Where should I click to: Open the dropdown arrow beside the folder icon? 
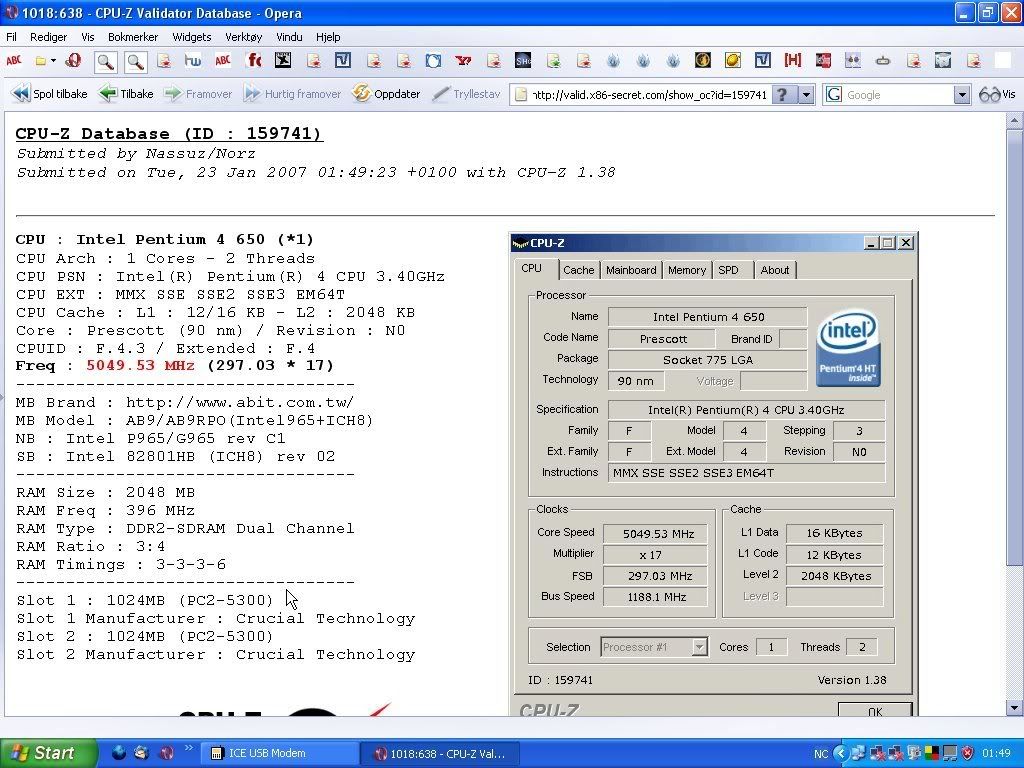pyautogui.click(x=53, y=61)
